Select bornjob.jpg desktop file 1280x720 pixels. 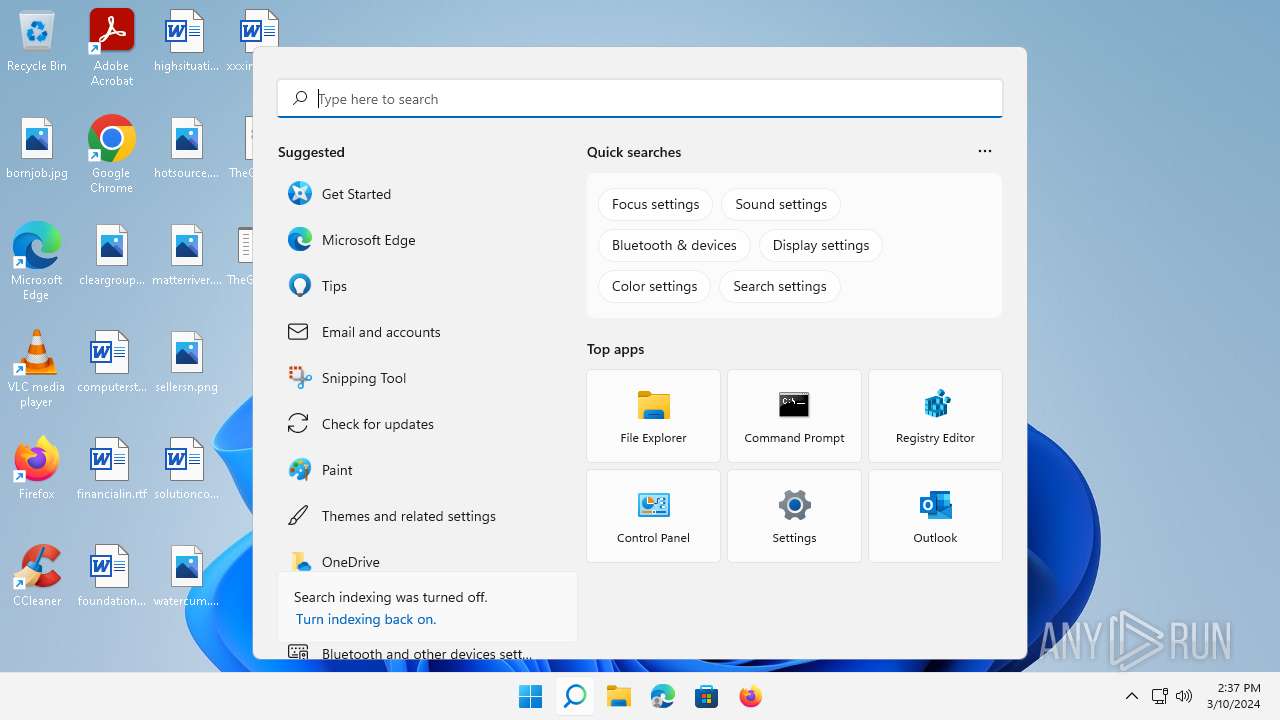37,149
